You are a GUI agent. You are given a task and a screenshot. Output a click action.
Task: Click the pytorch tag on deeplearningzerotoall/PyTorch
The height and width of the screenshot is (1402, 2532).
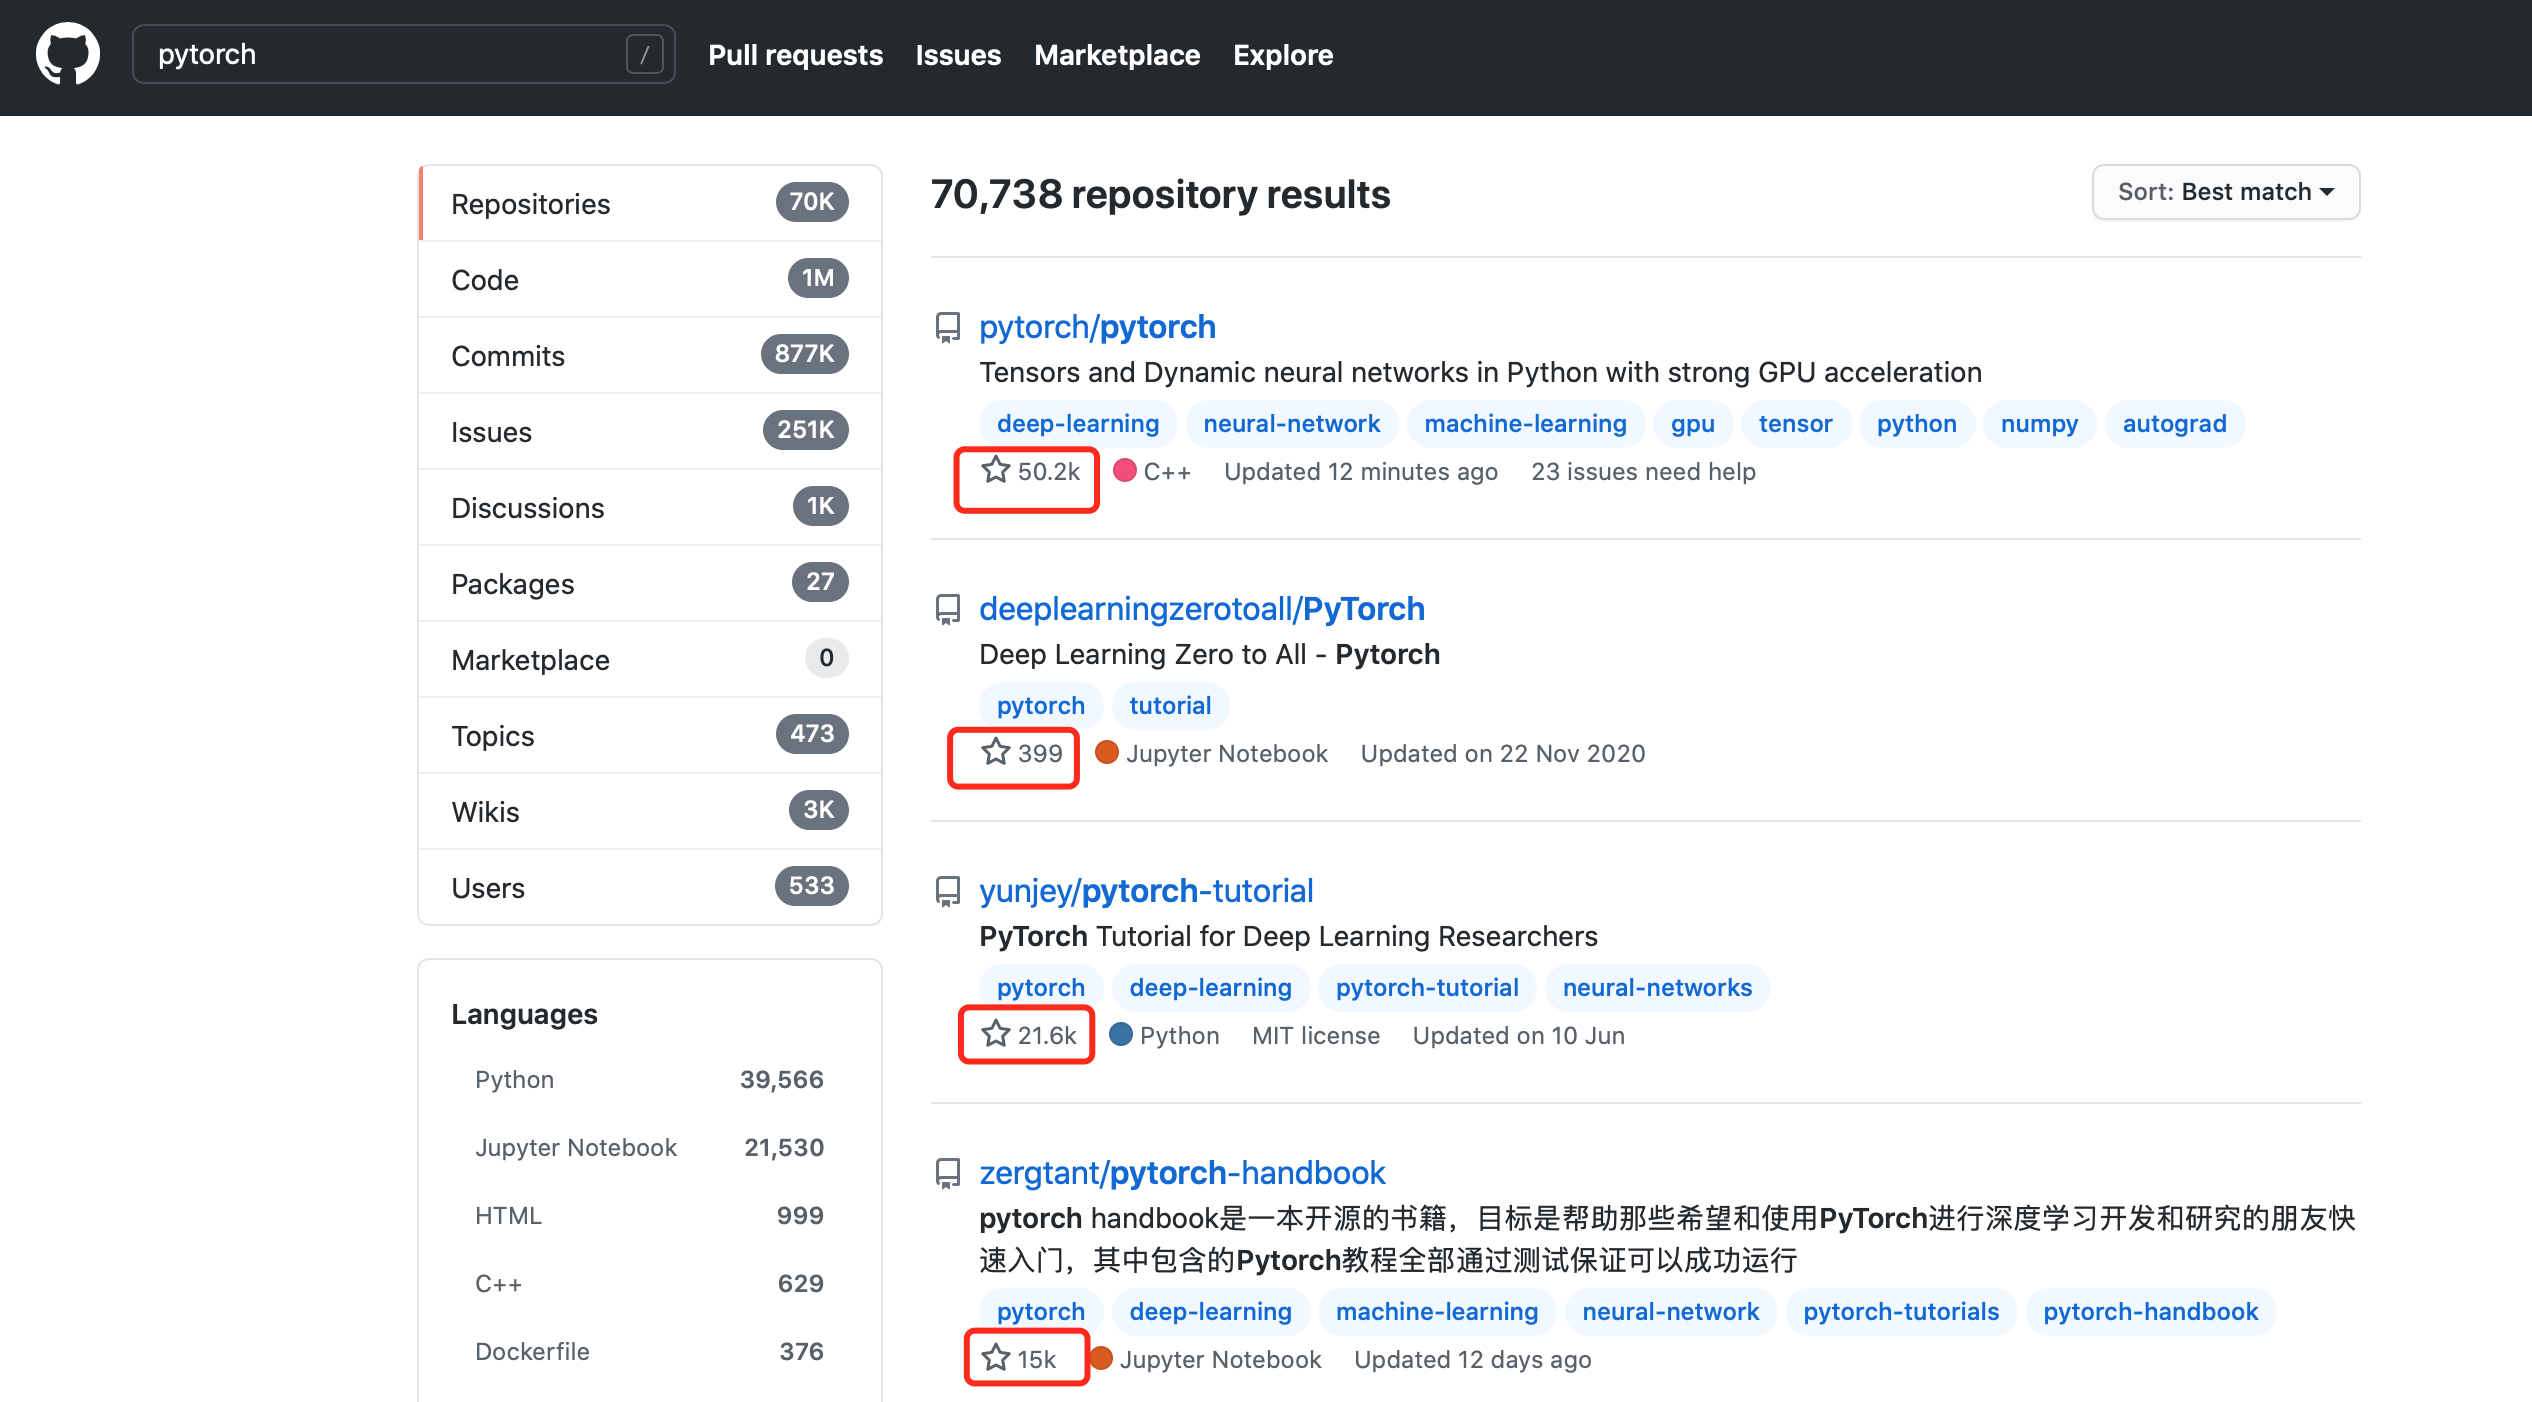point(1041,706)
